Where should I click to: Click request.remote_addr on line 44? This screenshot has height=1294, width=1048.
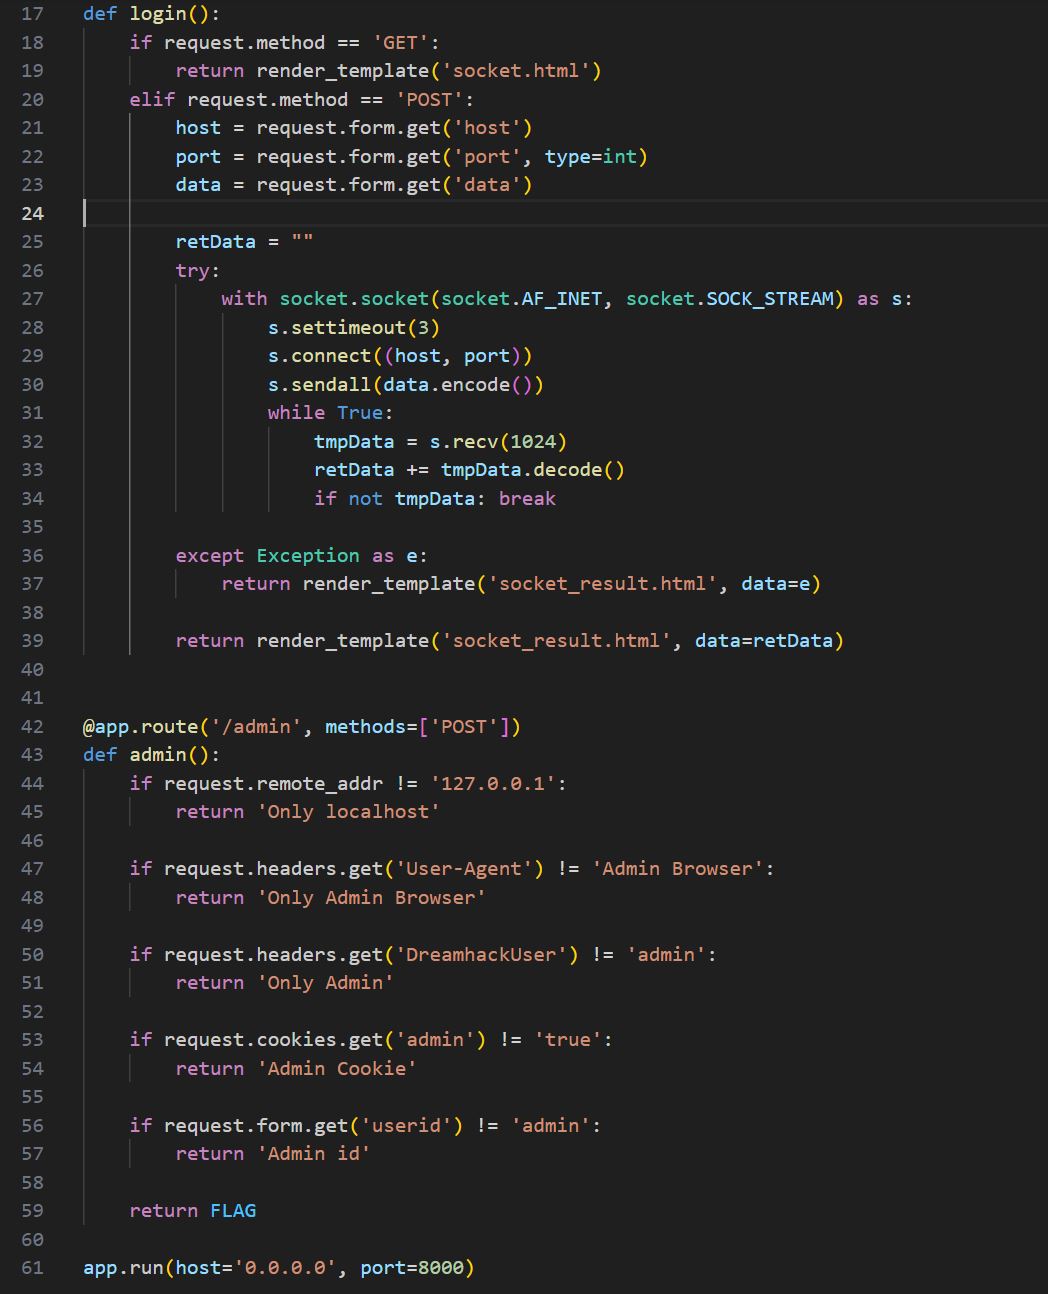[x=273, y=784]
